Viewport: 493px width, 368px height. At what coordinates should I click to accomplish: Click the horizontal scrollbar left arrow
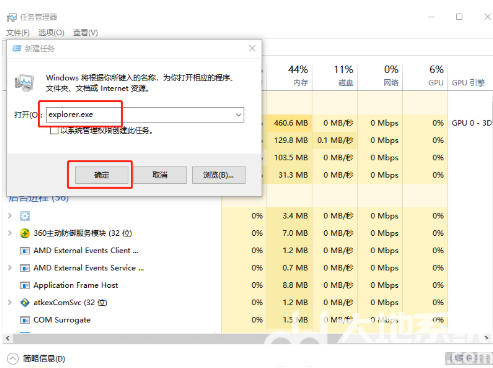click(x=7, y=338)
